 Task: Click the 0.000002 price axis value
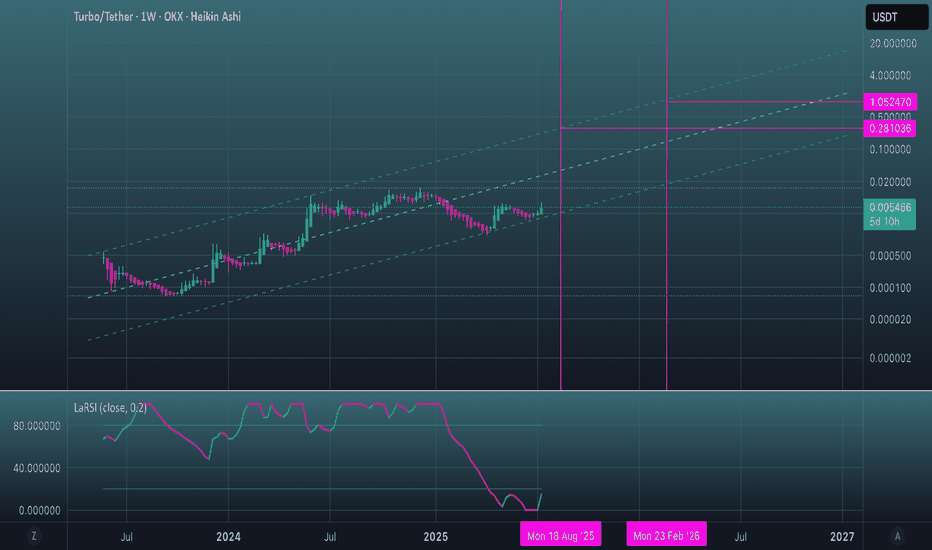pos(890,358)
